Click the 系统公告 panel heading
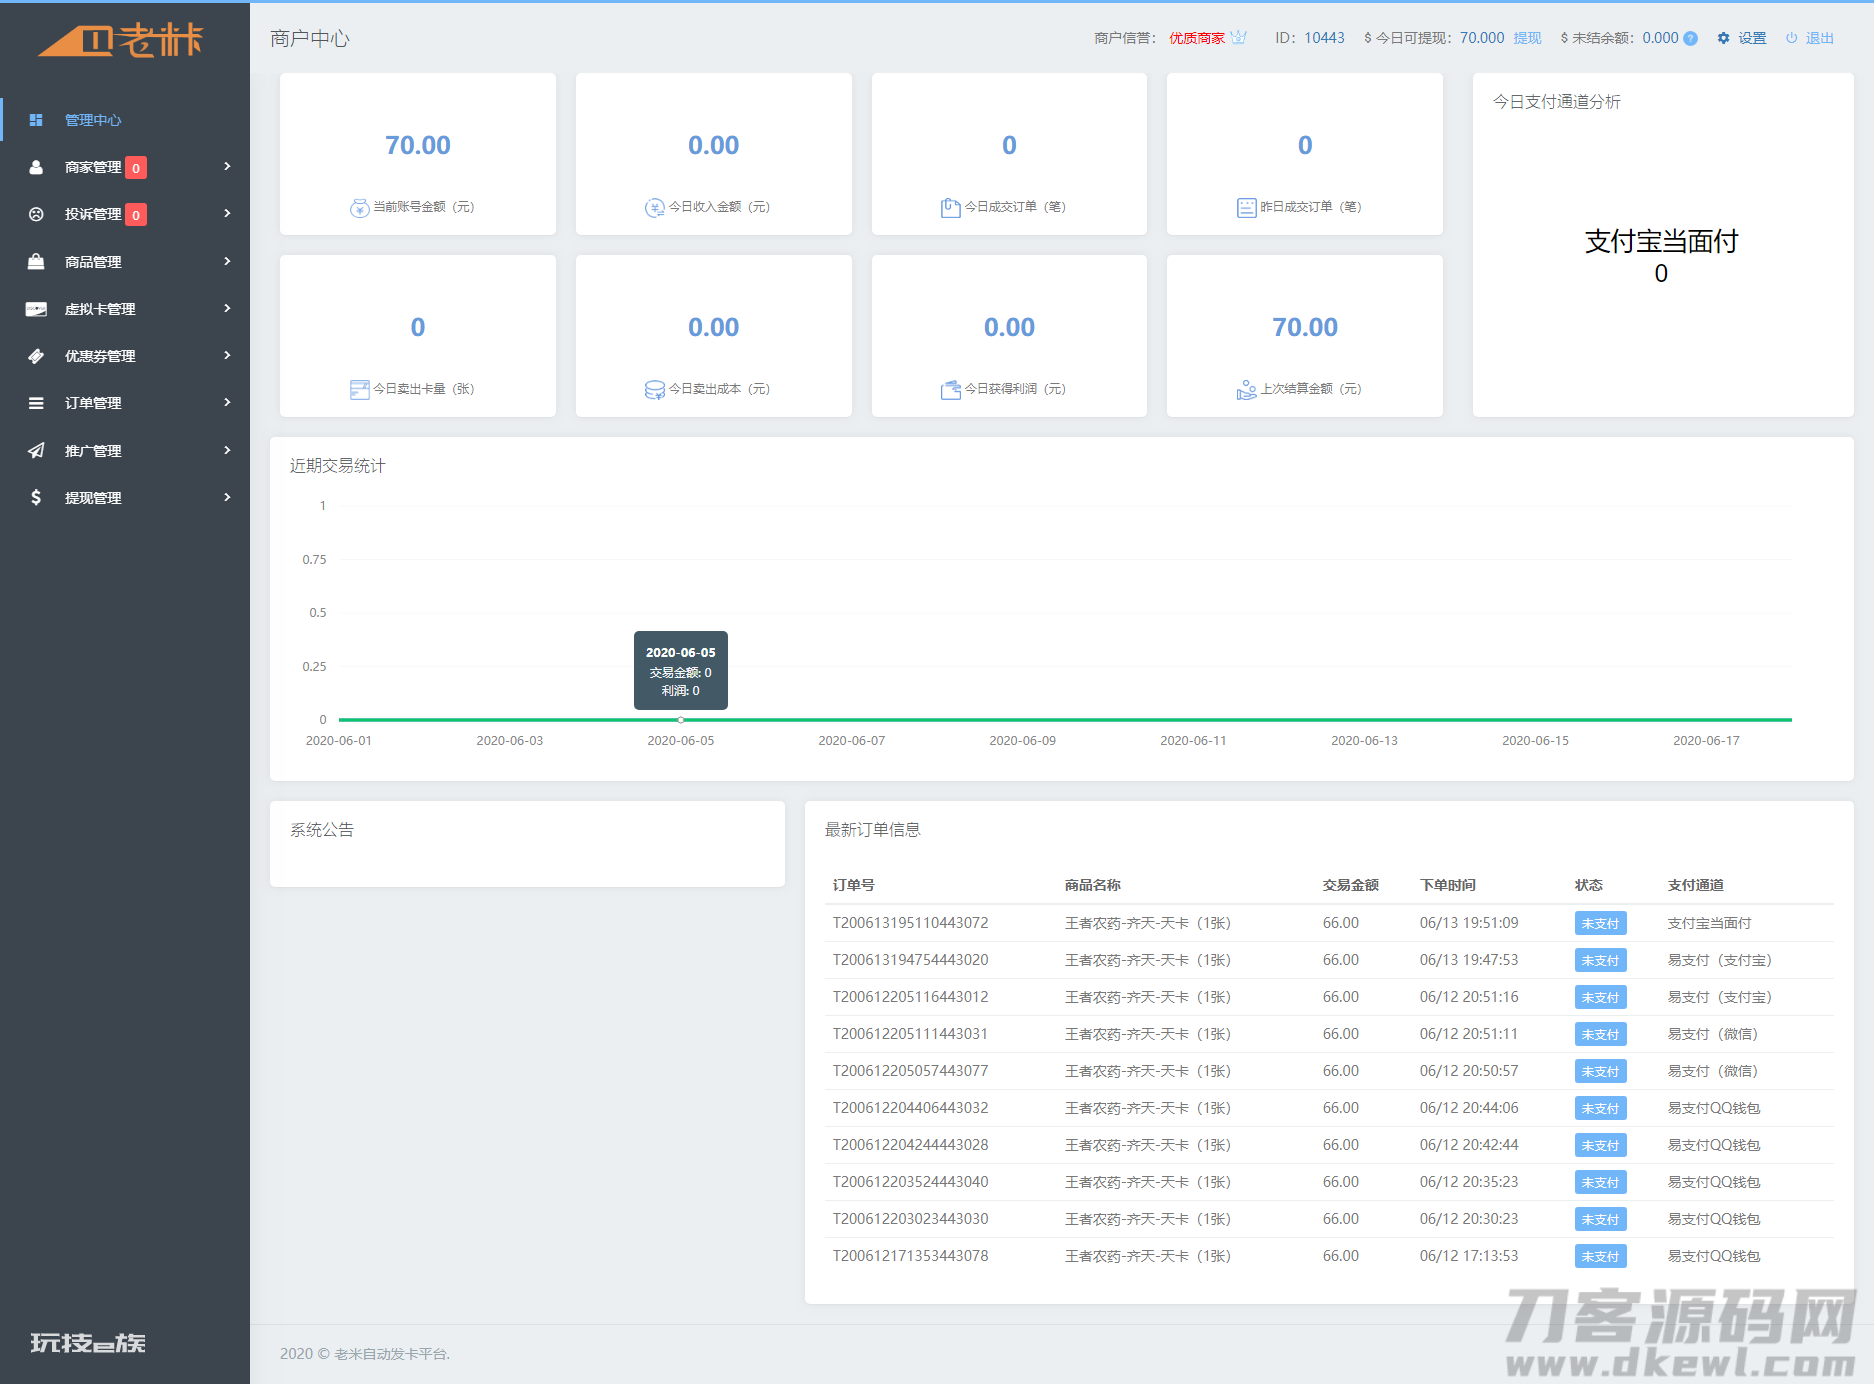 click(322, 830)
